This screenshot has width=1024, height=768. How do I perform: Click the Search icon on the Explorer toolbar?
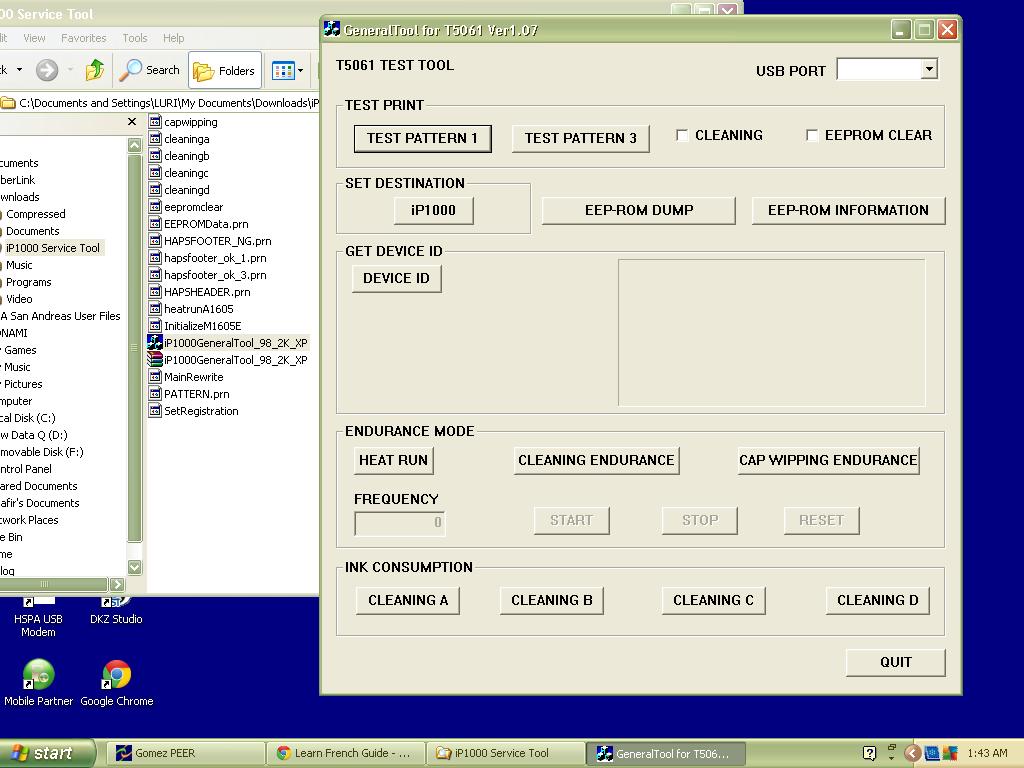[148, 70]
